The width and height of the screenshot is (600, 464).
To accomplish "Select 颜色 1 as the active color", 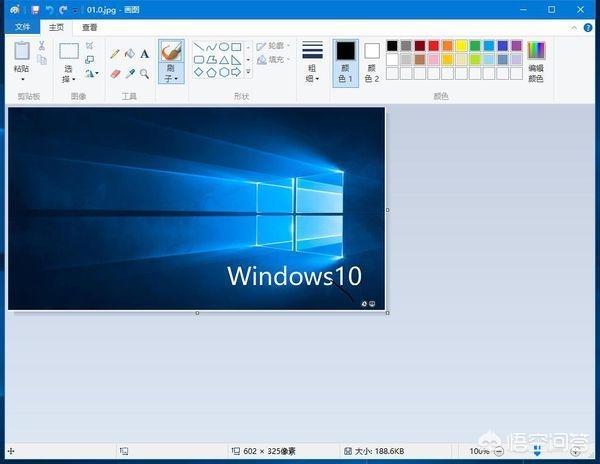I will [x=345, y=62].
